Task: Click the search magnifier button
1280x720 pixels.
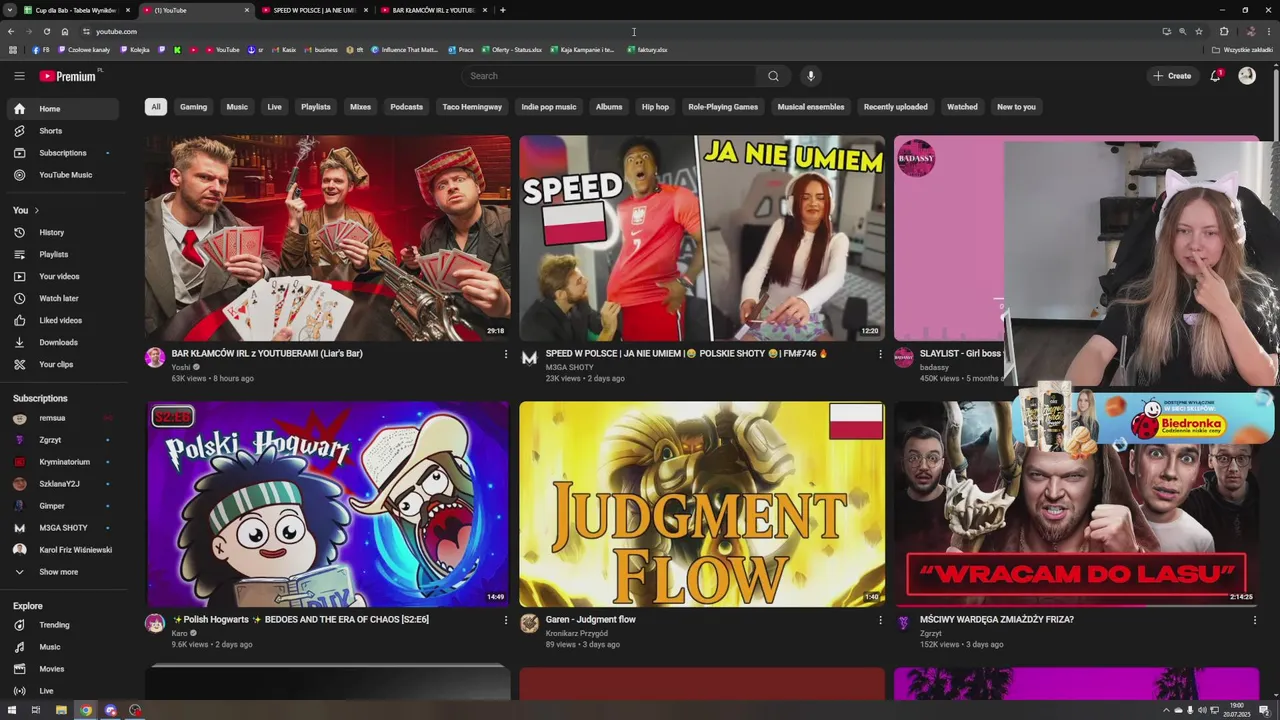Action: 773,76
